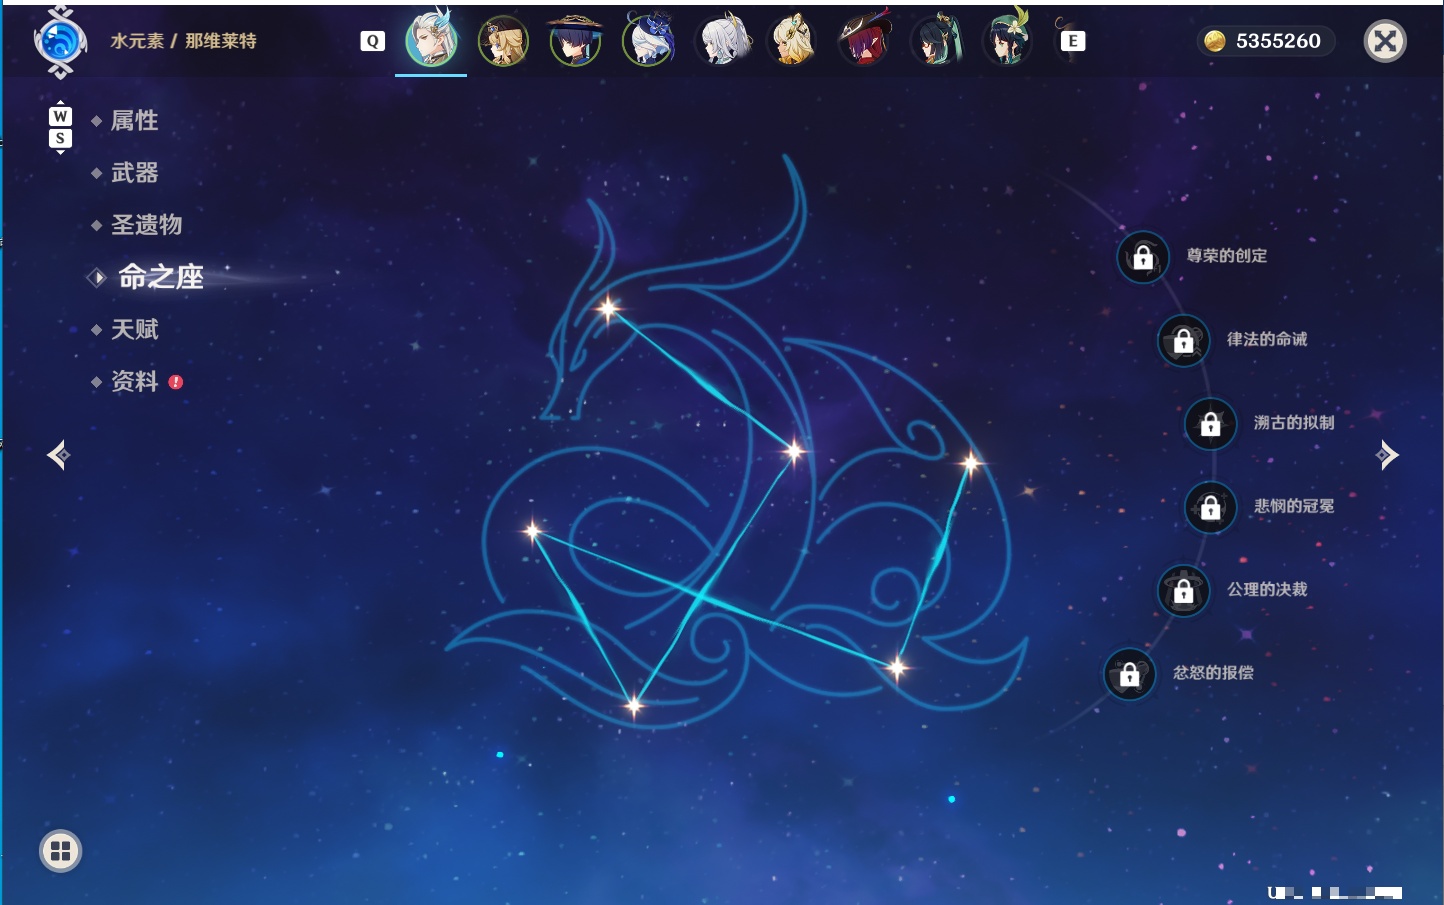Open the grid menu button at bottom left
The width and height of the screenshot is (1444, 905).
(x=60, y=851)
